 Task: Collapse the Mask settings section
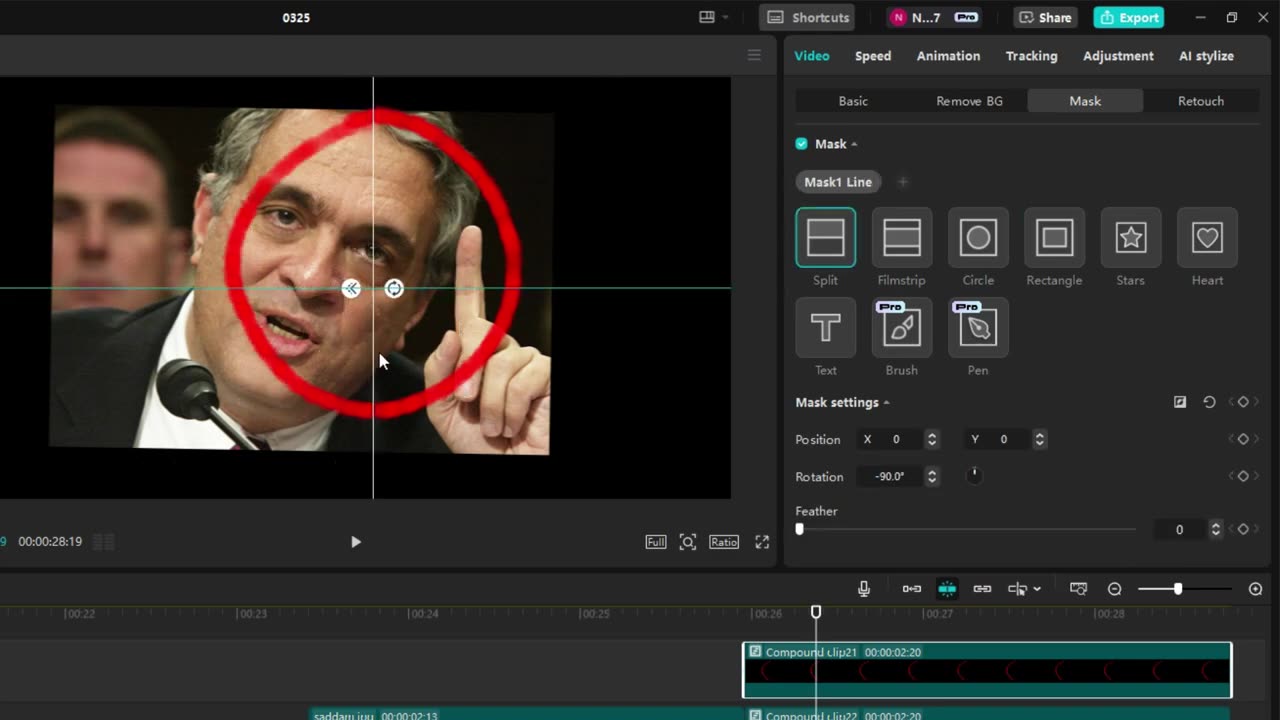(886, 403)
